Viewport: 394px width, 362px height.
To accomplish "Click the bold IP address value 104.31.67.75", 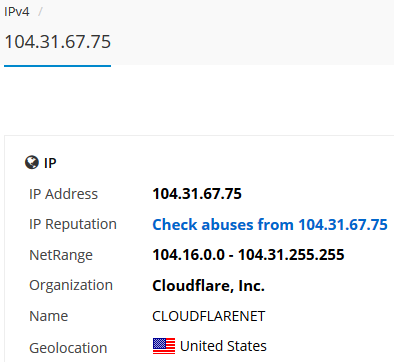I will click(x=197, y=194).
